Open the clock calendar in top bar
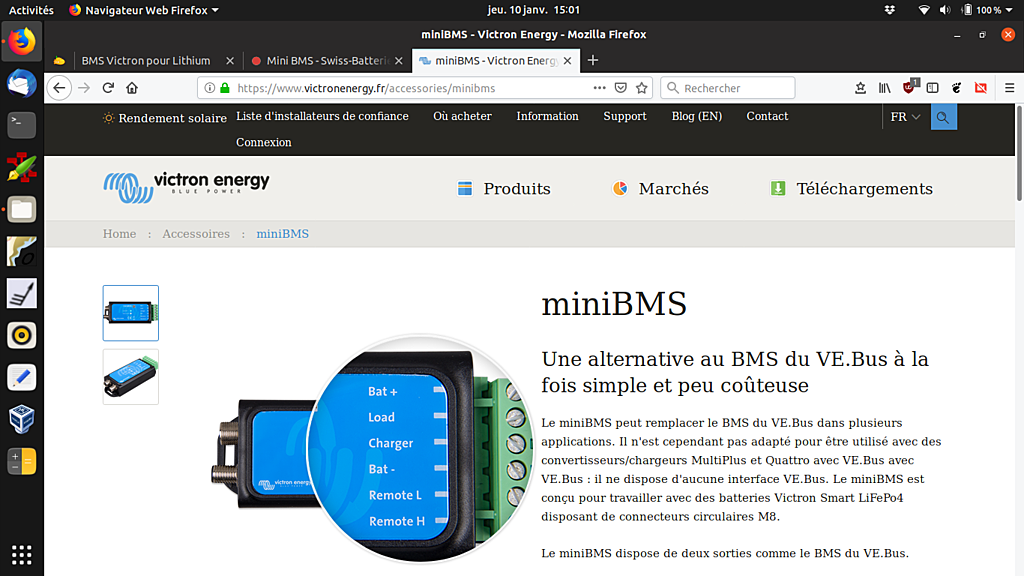The height and width of the screenshot is (576, 1024). pyautogui.click(x=534, y=10)
